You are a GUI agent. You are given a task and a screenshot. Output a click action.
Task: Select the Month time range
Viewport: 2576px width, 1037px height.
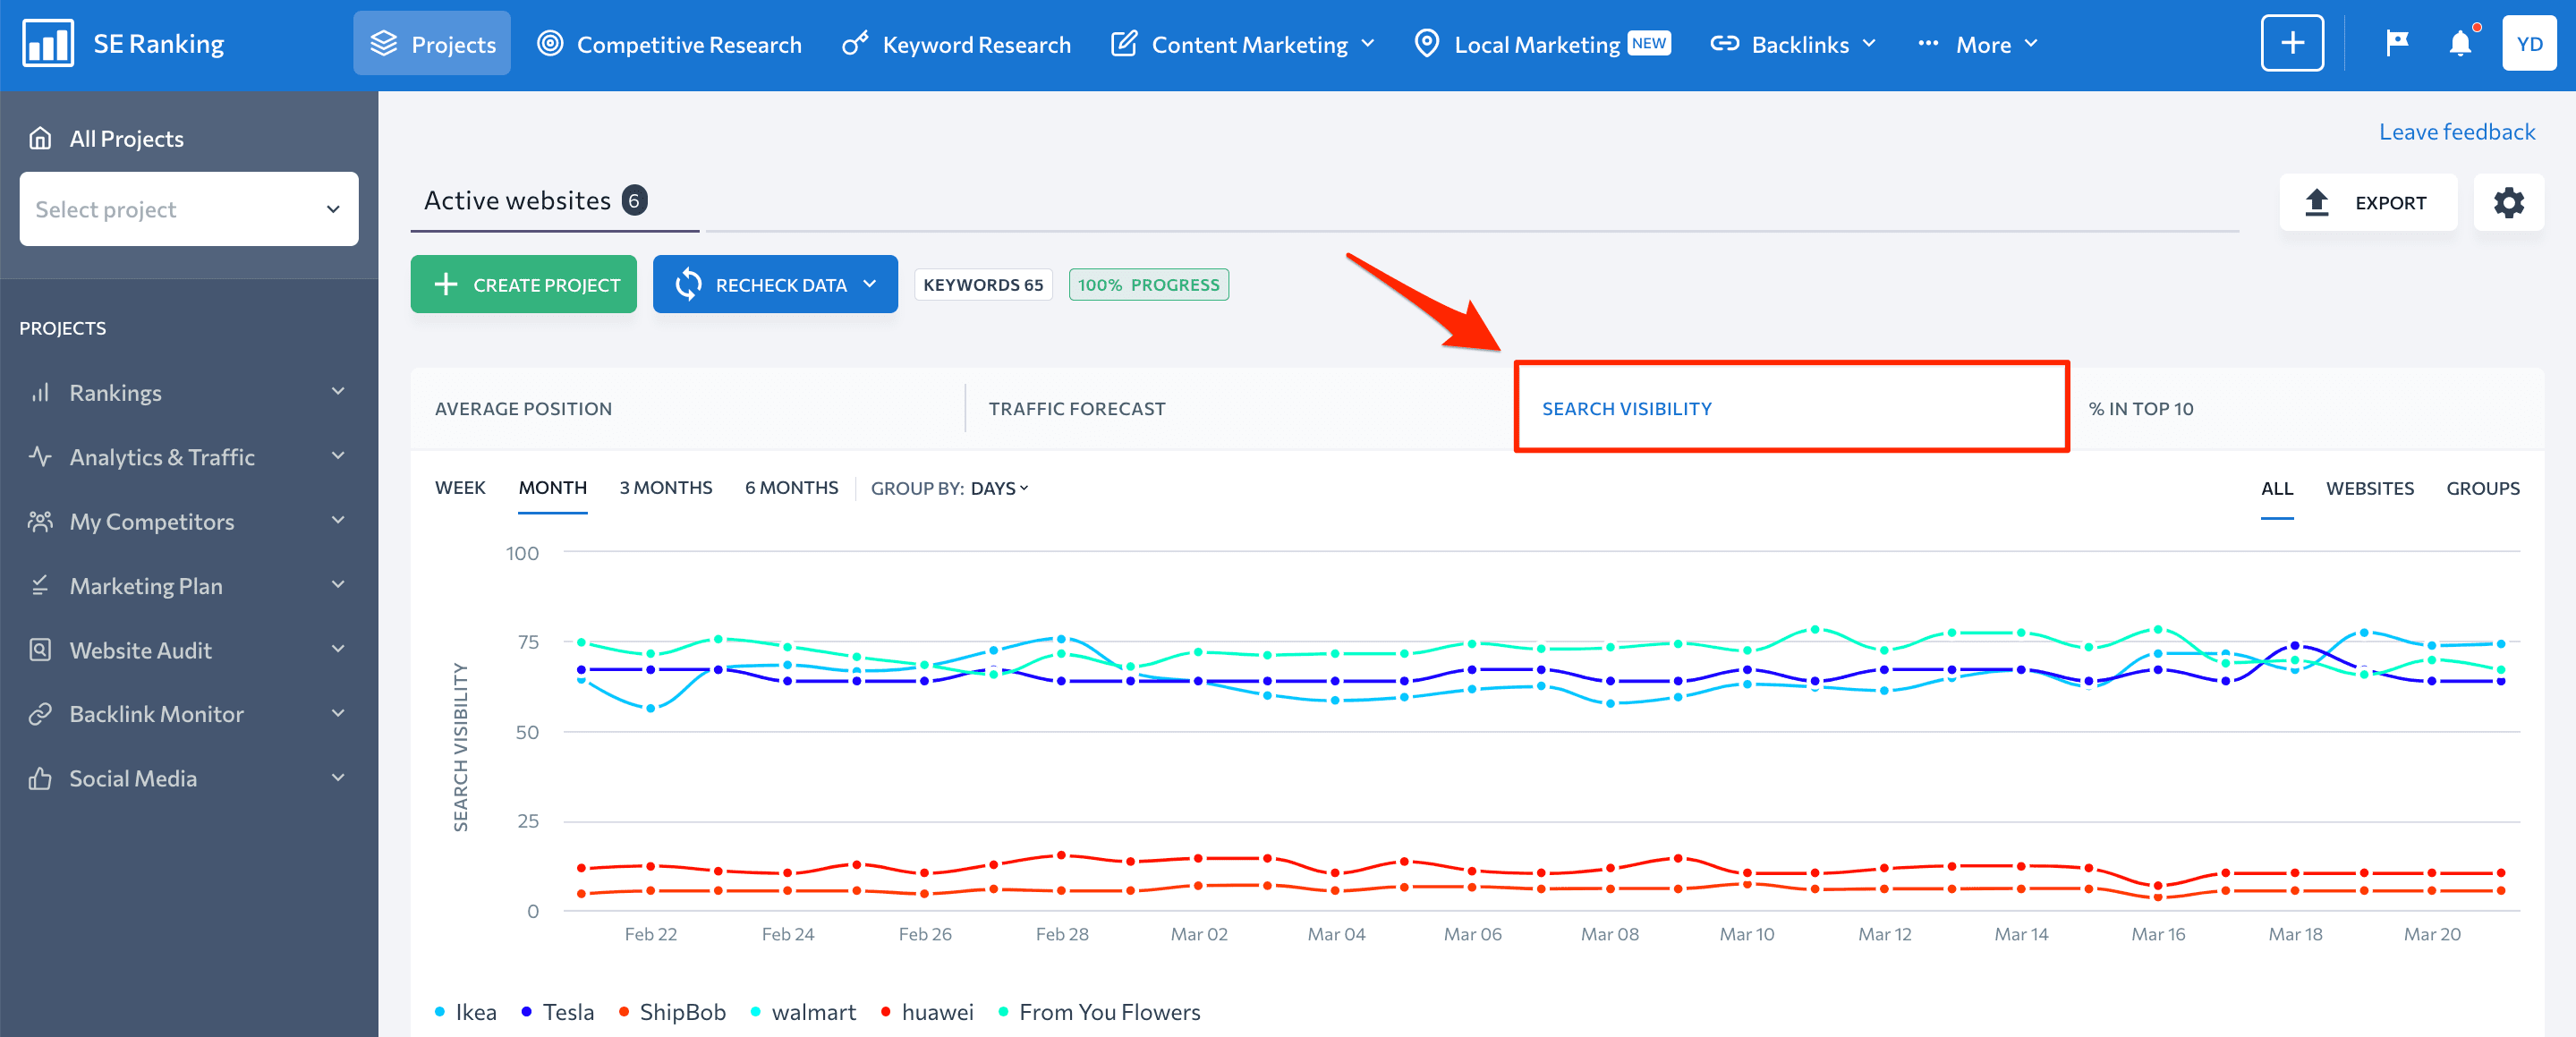click(x=552, y=487)
